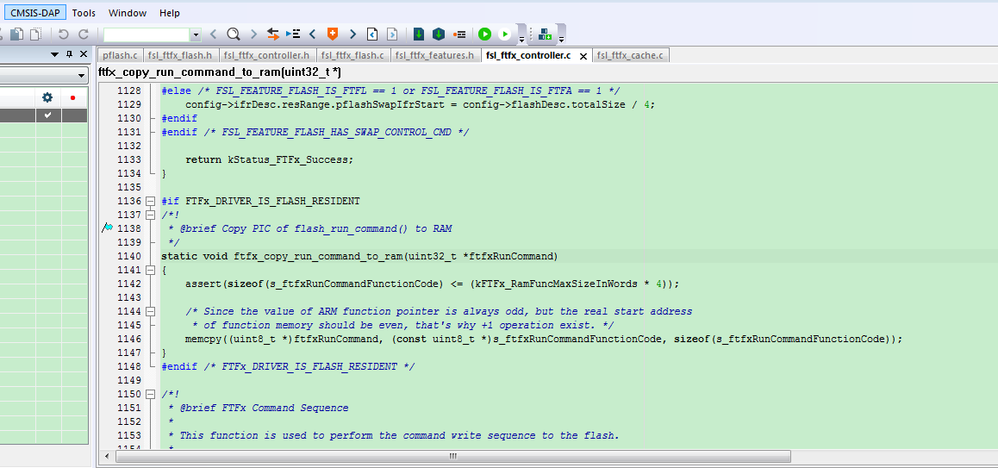Switch to the fsl_ftfx_cache.c tab
The height and width of the screenshot is (468, 998).
click(630, 55)
